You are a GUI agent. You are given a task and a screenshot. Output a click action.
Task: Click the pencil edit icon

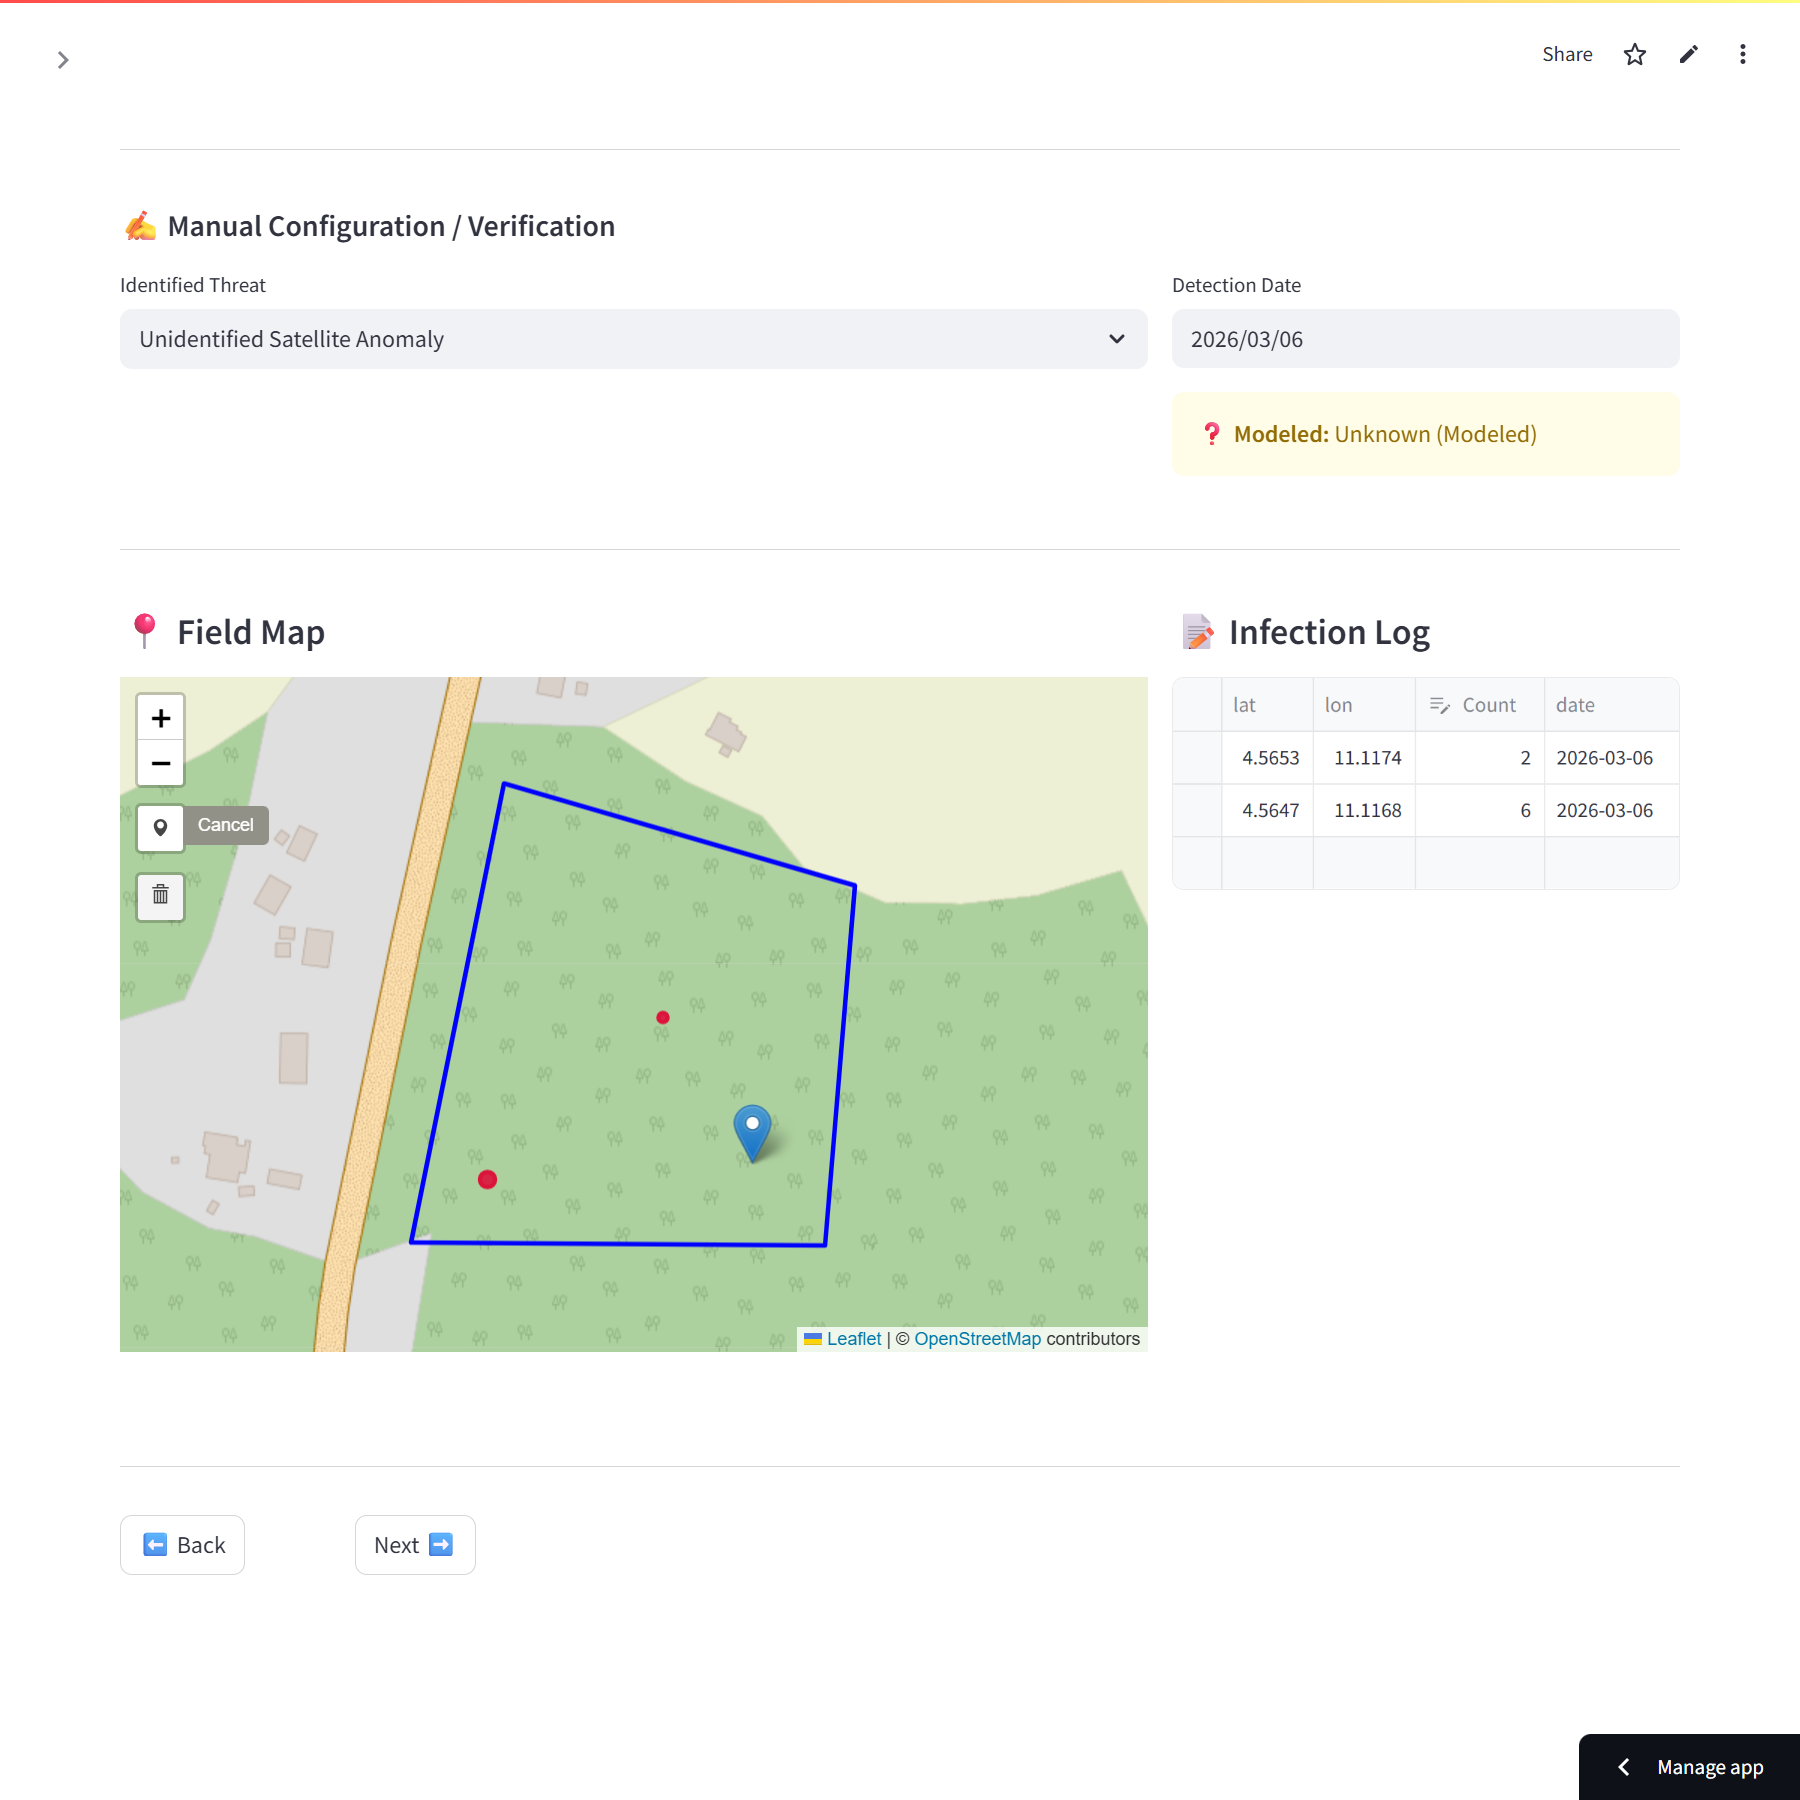[1688, 55]
